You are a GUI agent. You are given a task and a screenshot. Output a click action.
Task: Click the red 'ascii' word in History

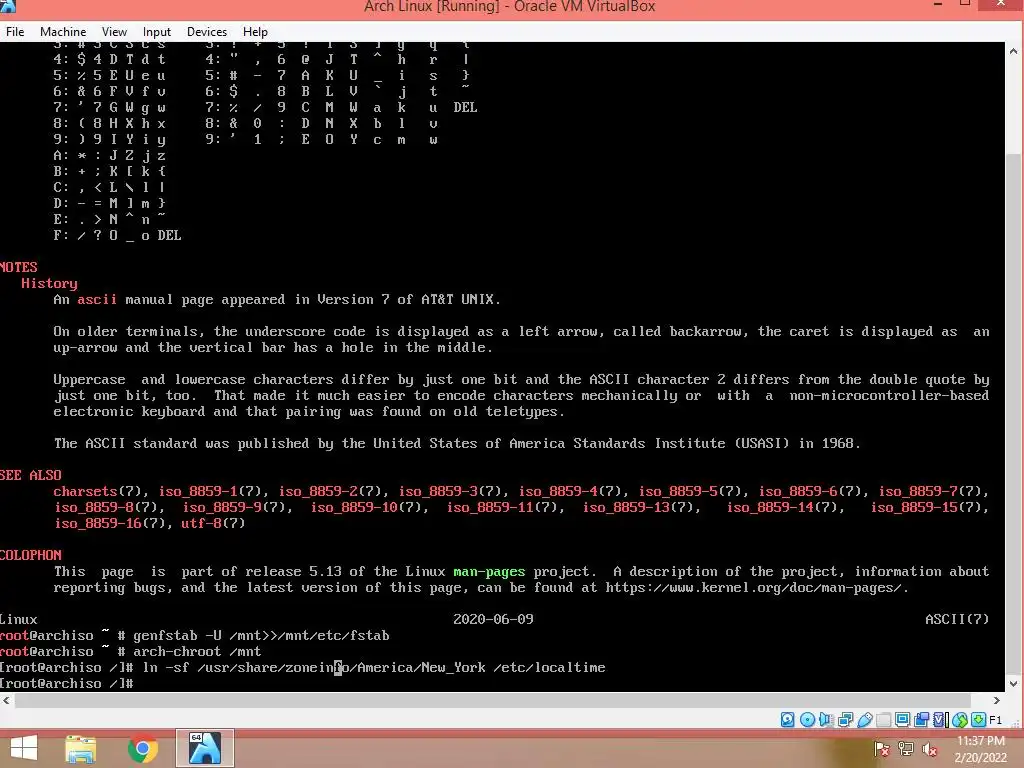[x=97, y=300]
